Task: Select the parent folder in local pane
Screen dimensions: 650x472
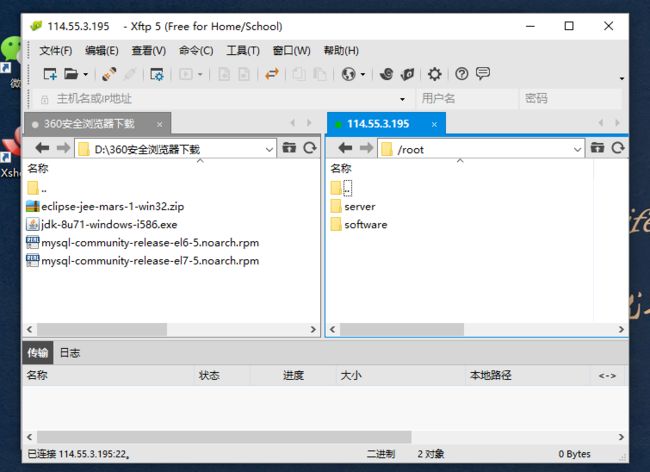Action: point(36,189)
